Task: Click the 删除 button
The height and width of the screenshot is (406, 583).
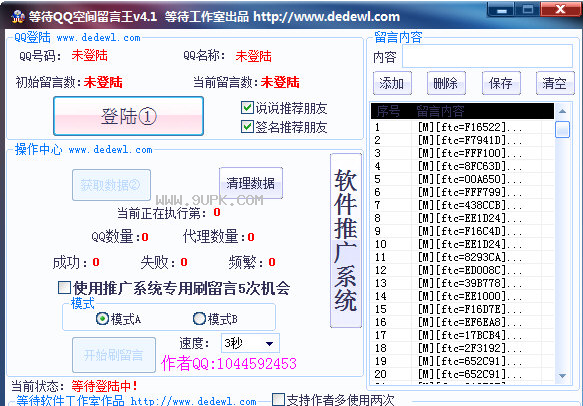Action: tap(446, 83)
